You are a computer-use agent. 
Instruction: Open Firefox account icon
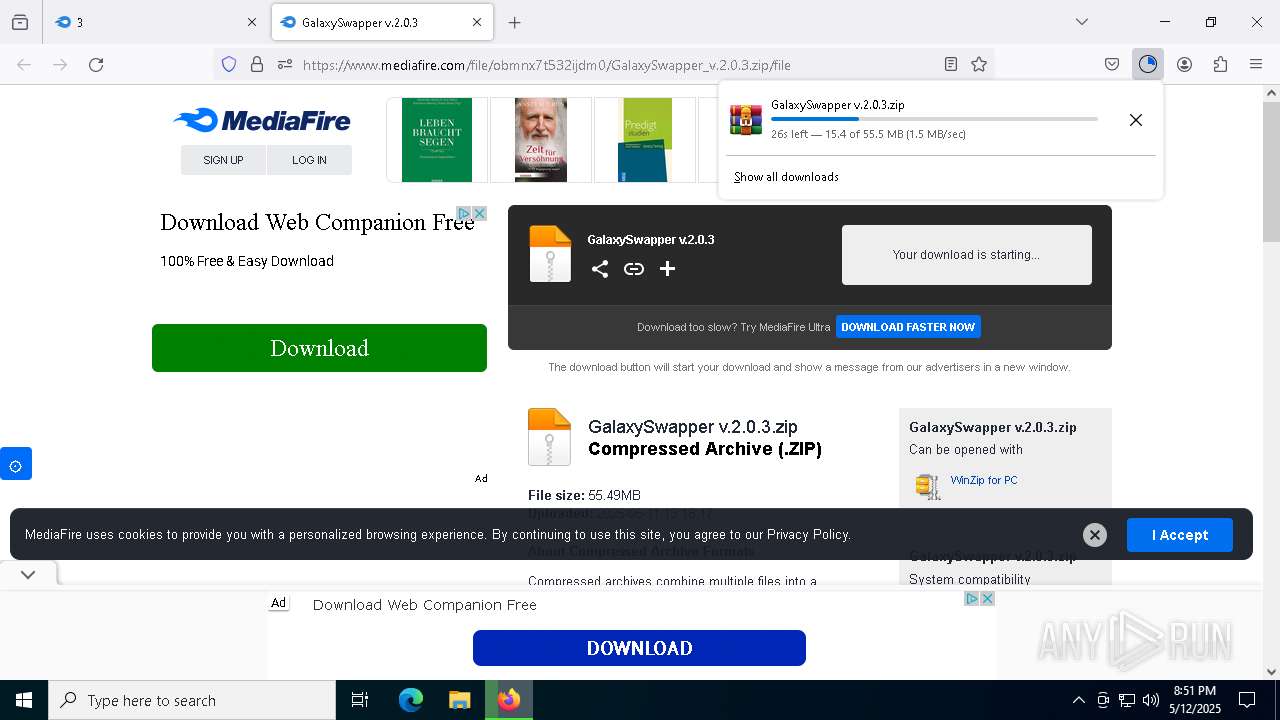tap(1184, 64)
